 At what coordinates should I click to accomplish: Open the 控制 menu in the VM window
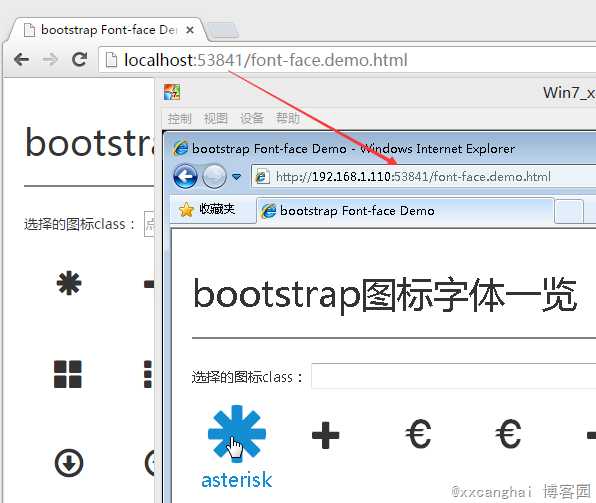(x=179, y=119)
